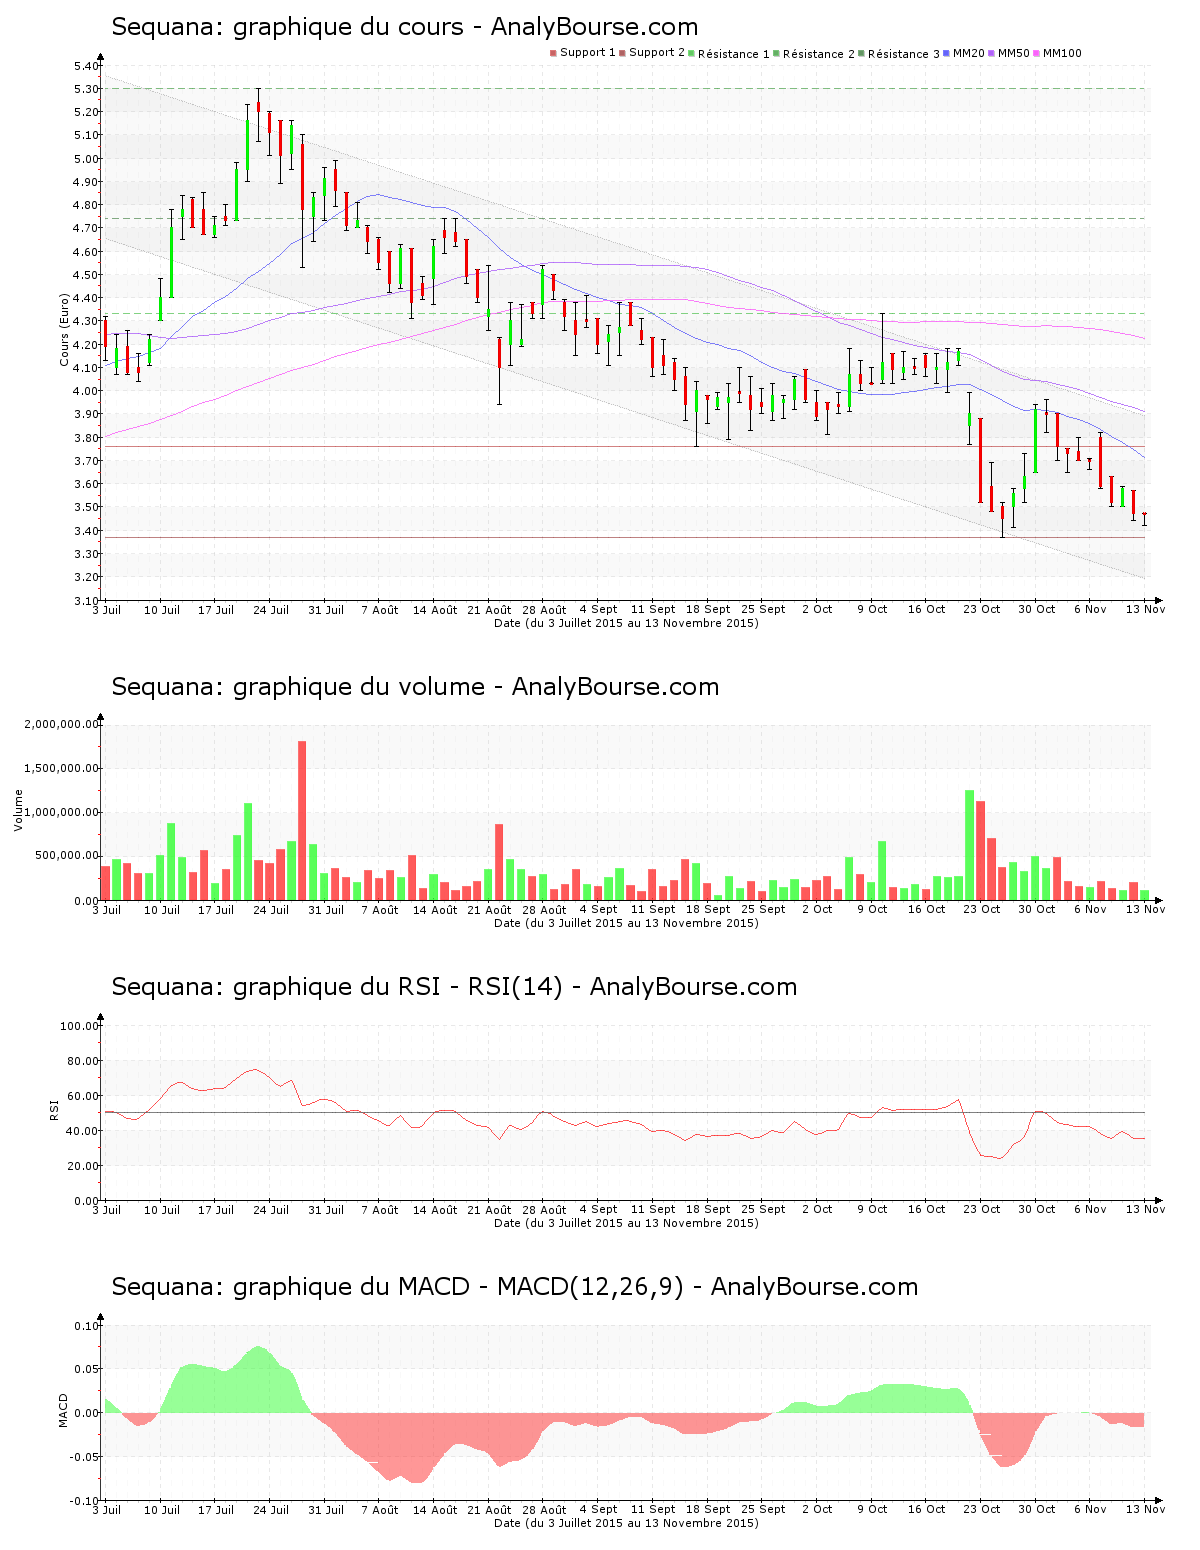
Task: Click the date range caption under the price chart
Action: click(x=626, y=623)
